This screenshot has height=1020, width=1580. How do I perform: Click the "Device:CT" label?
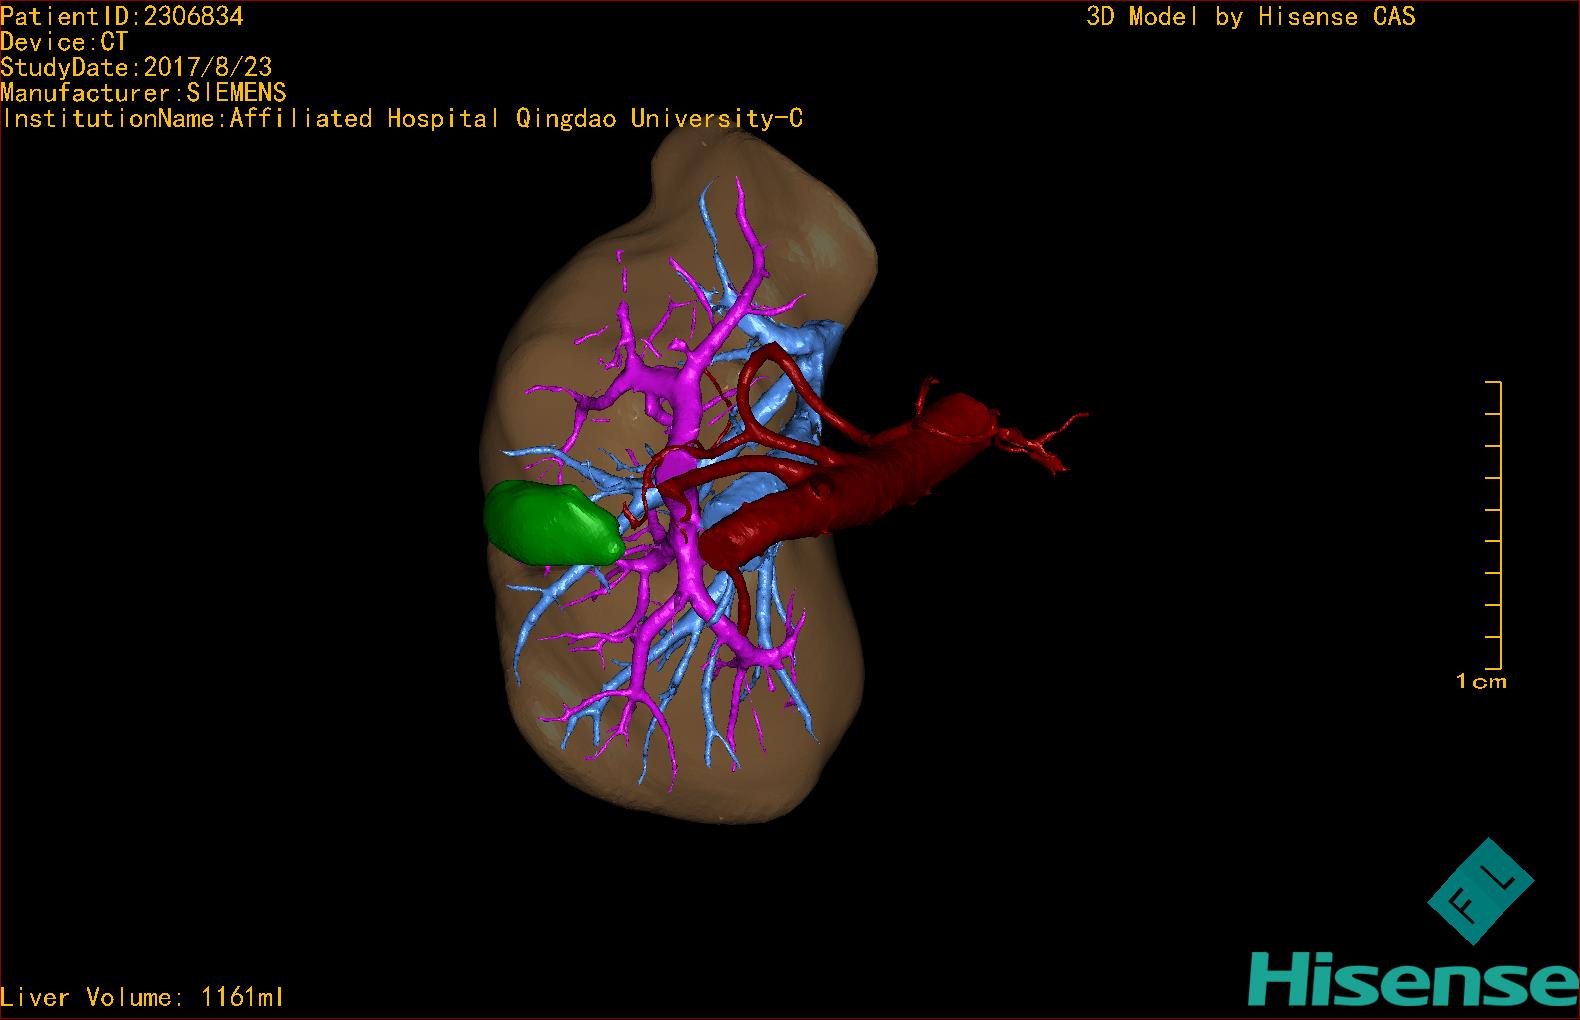64,42
